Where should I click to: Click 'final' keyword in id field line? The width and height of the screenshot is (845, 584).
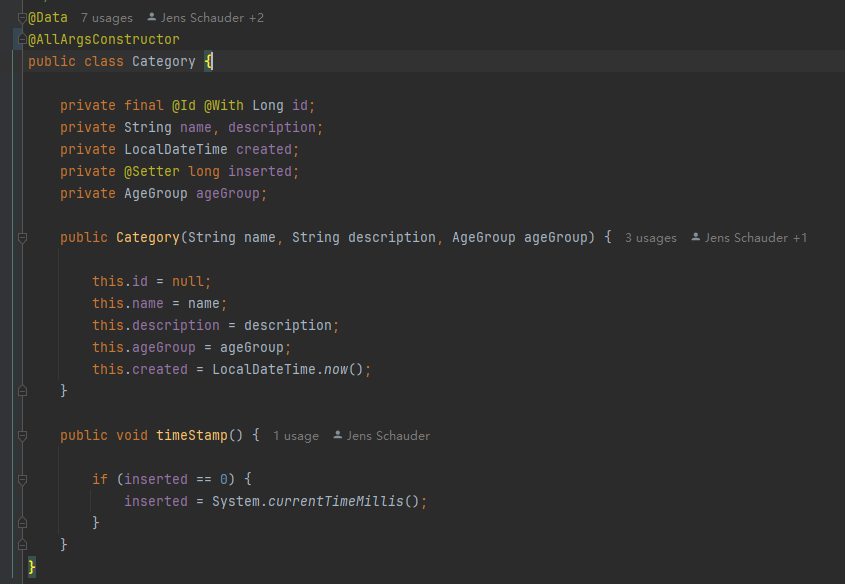pos(144,105)
